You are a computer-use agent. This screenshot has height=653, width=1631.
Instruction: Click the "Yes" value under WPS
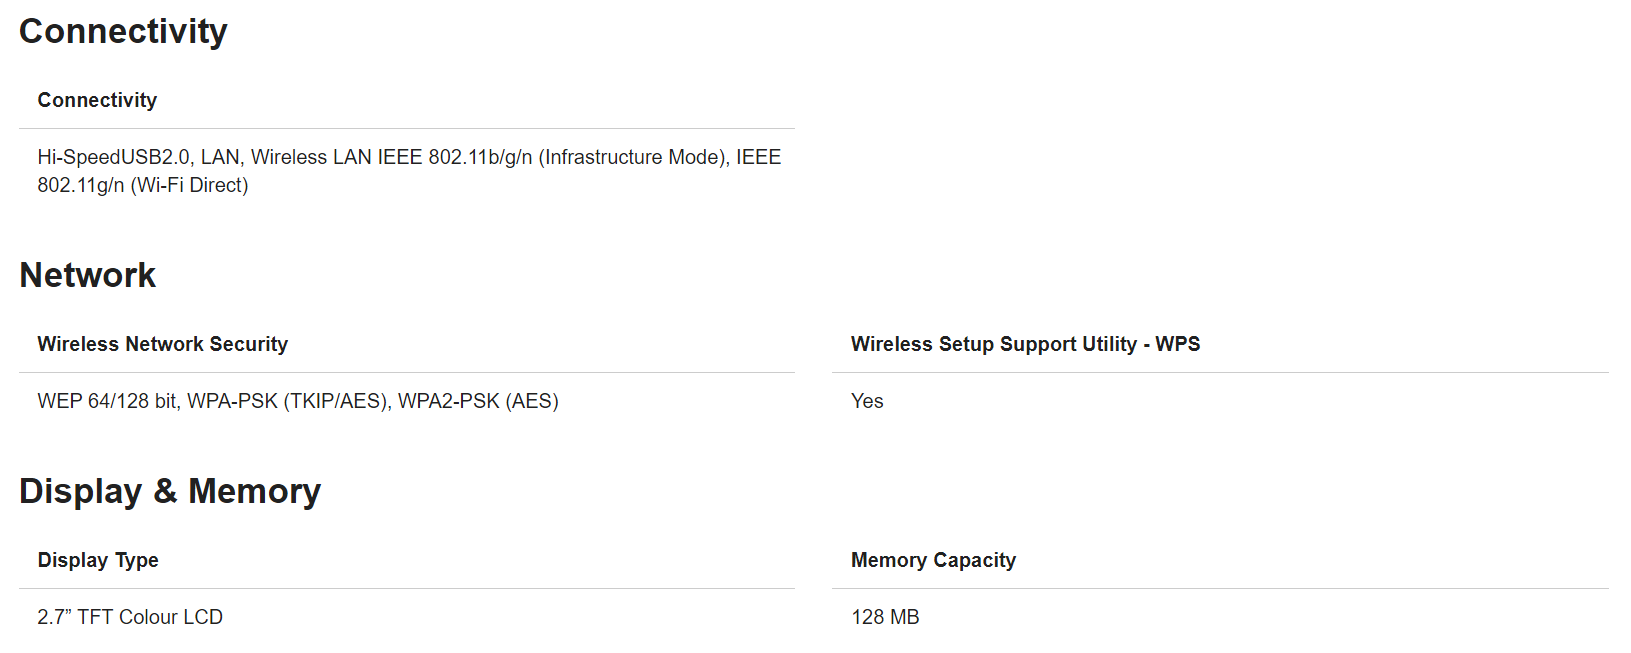click(867, 401)
